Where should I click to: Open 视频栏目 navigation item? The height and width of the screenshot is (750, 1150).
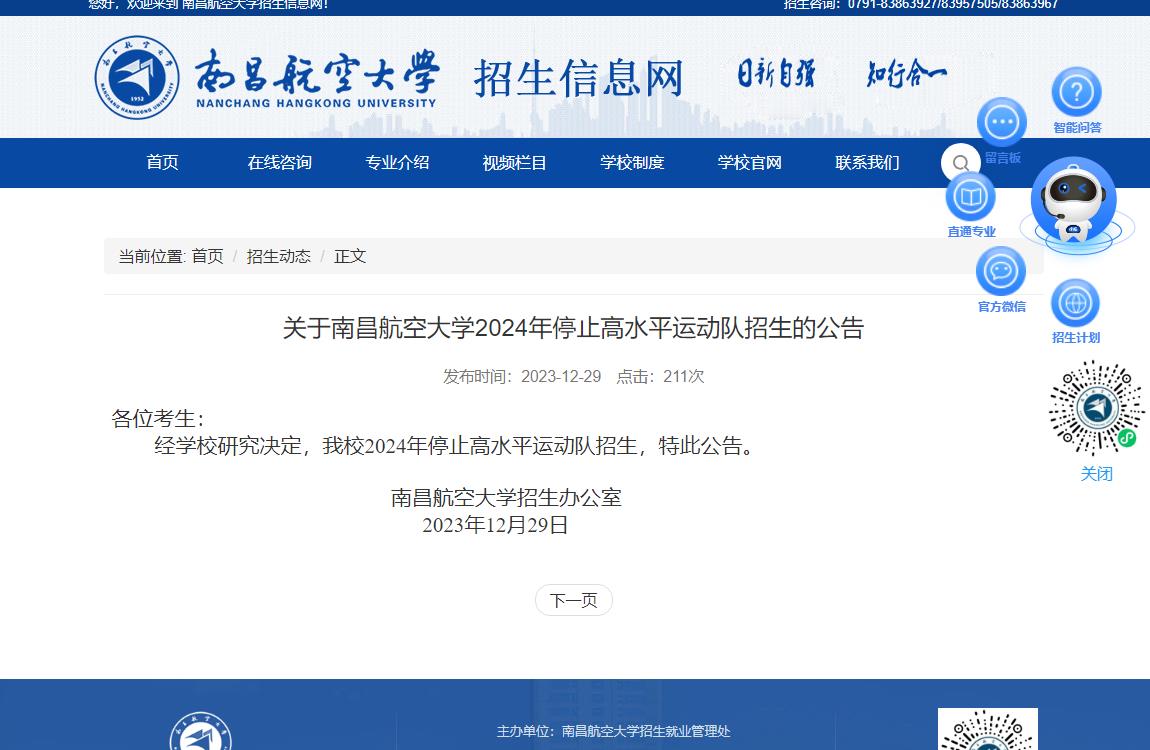click(514, 162)
